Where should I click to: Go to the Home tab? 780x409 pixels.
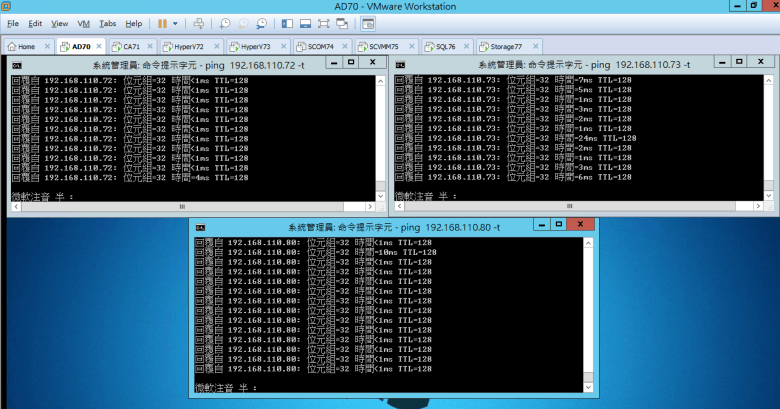[x=25, y=46]
